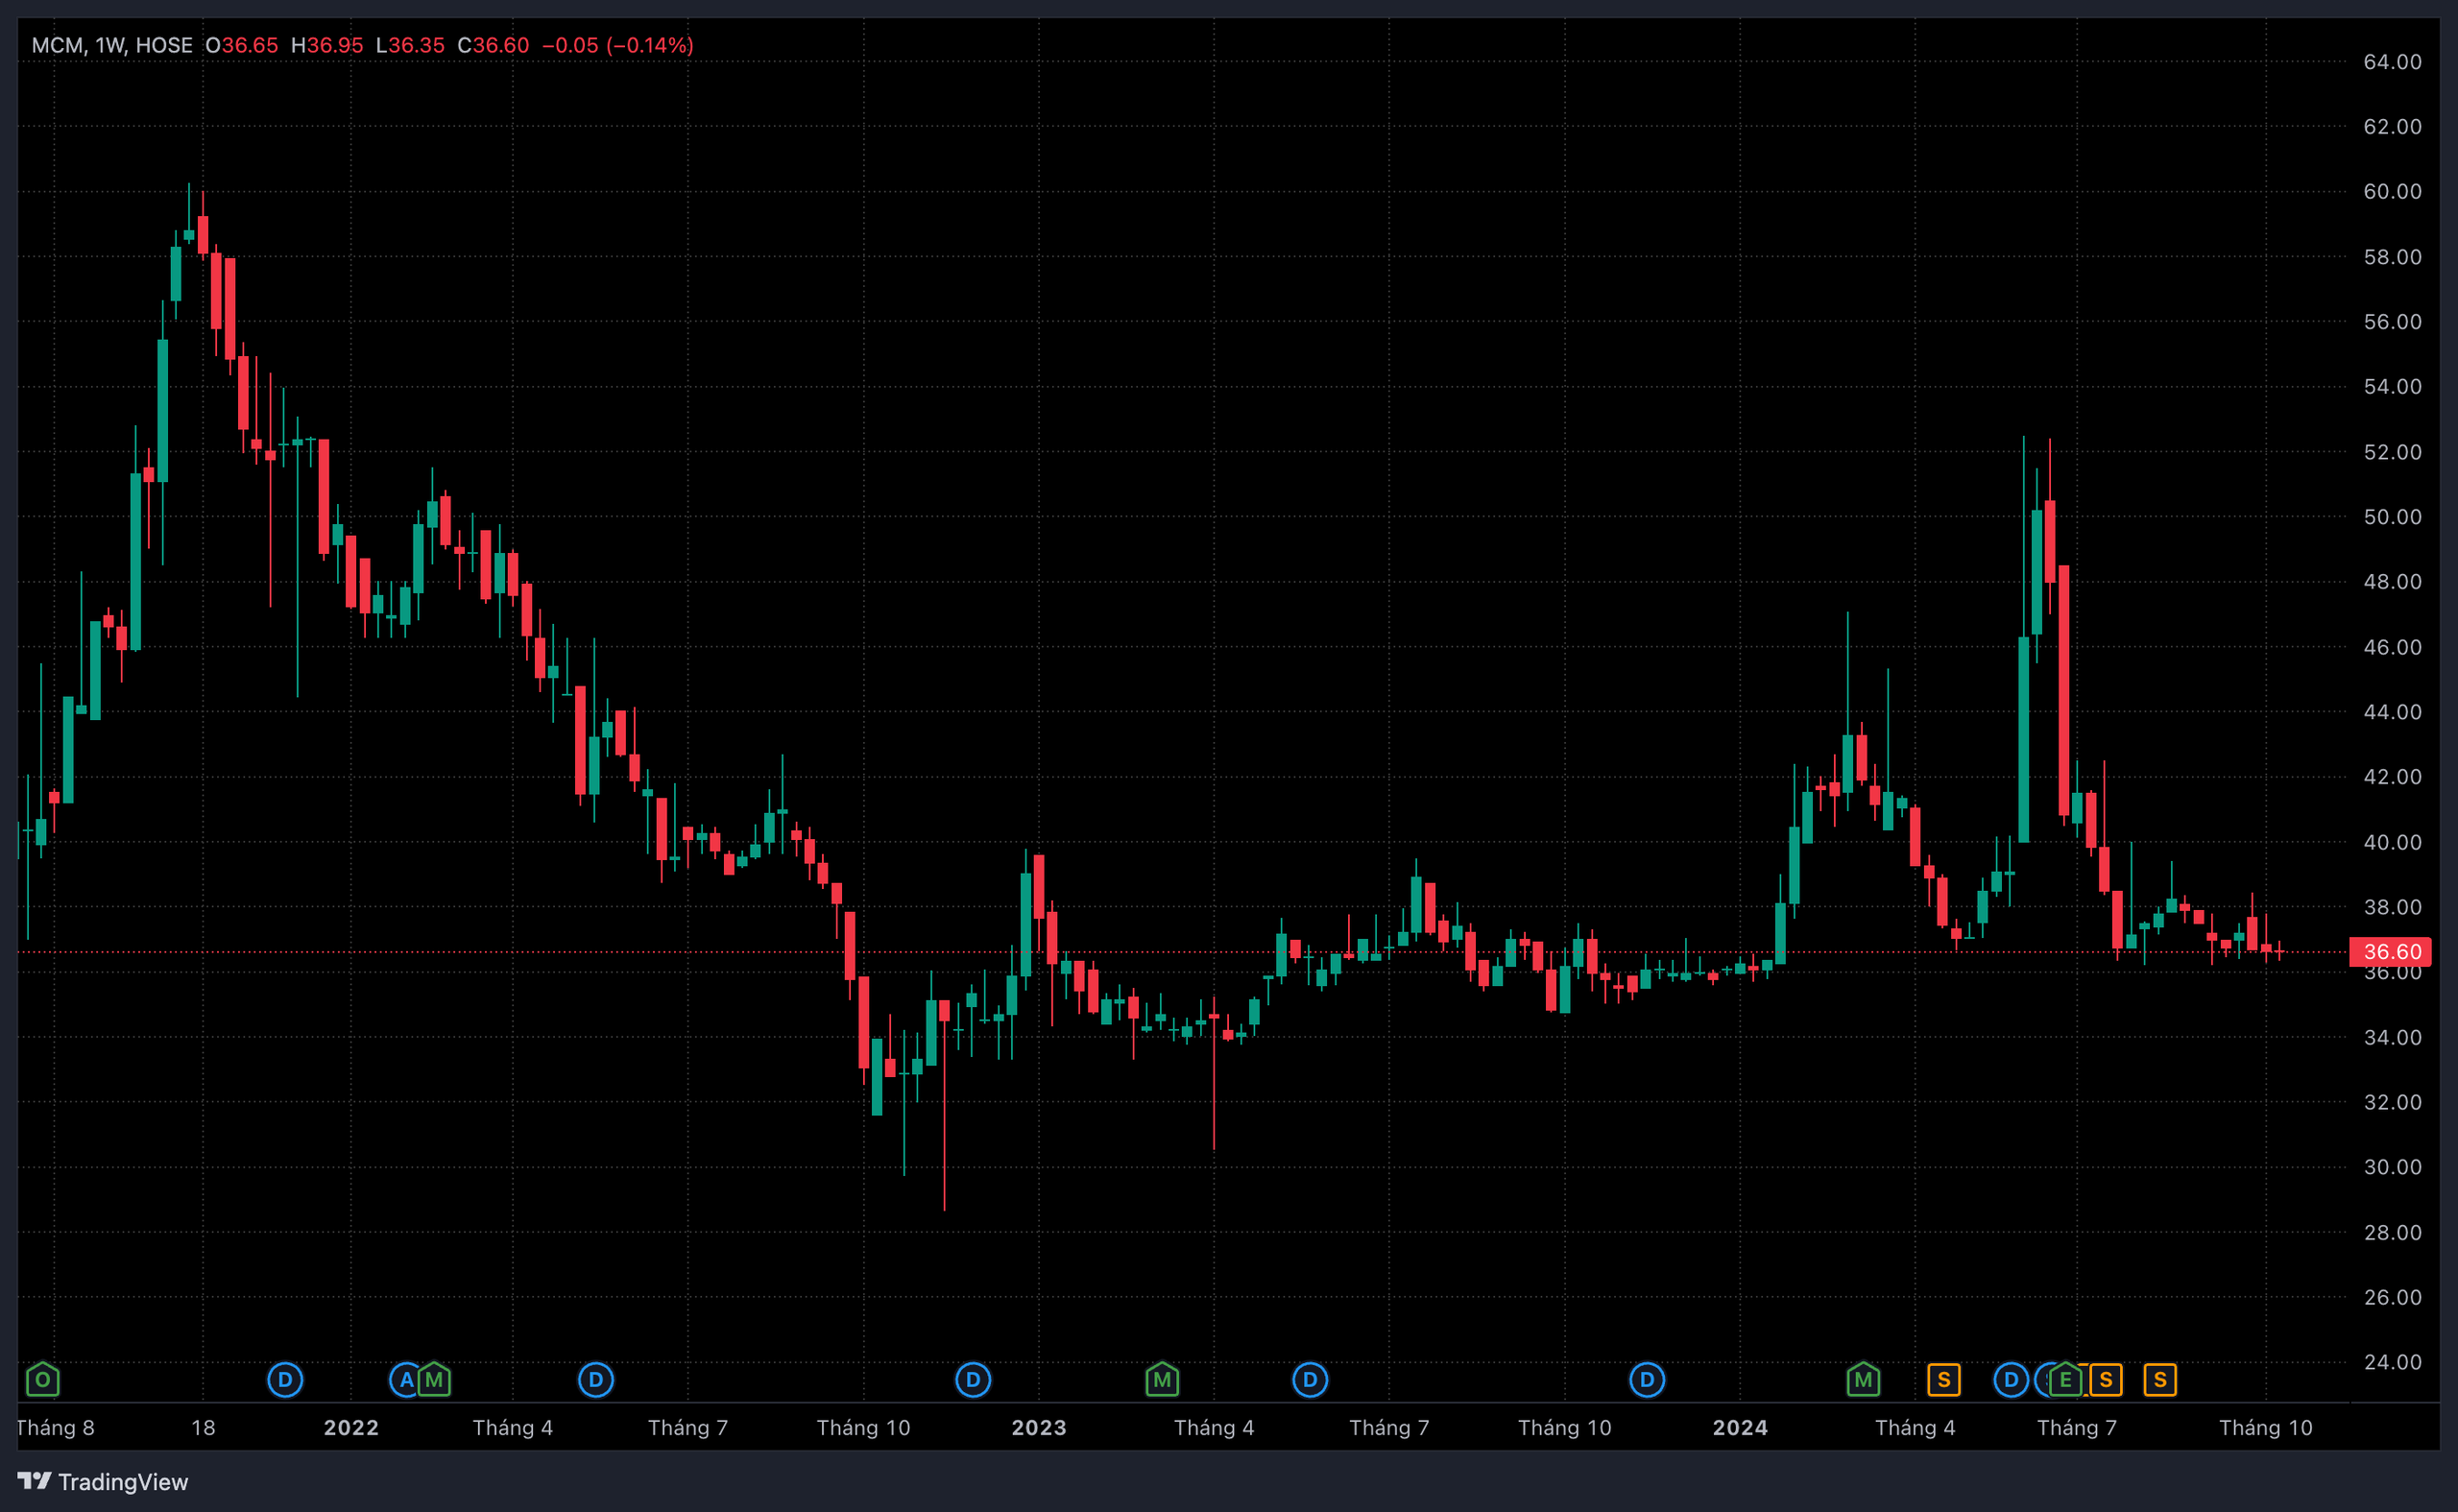
Task: Click the 2024 time axis label
Action: 1740,1428
